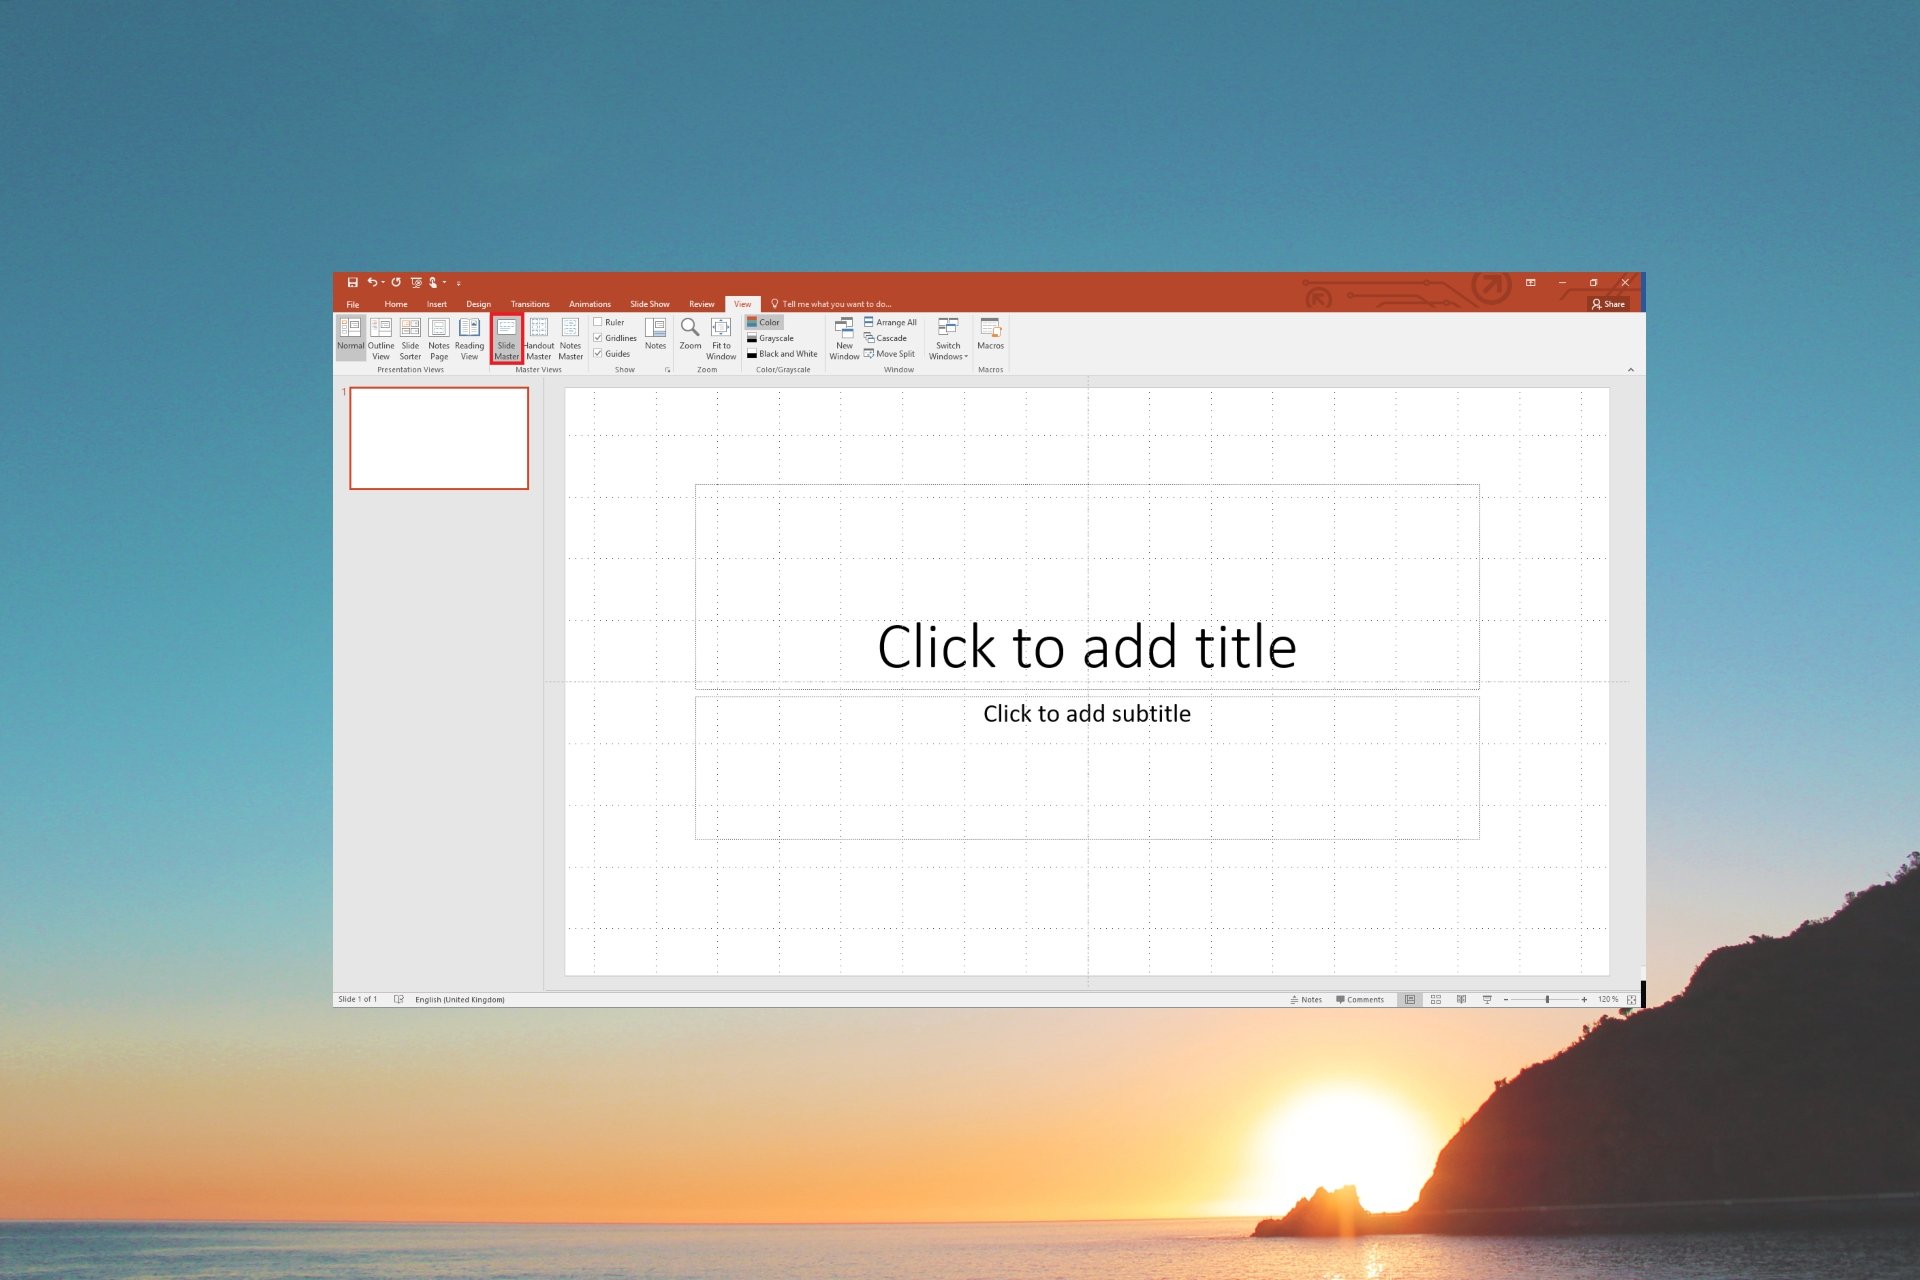This screenshot has height=1280, width=1920.
Task: Switch to Outline View
Action: click(x=381, y=338)
